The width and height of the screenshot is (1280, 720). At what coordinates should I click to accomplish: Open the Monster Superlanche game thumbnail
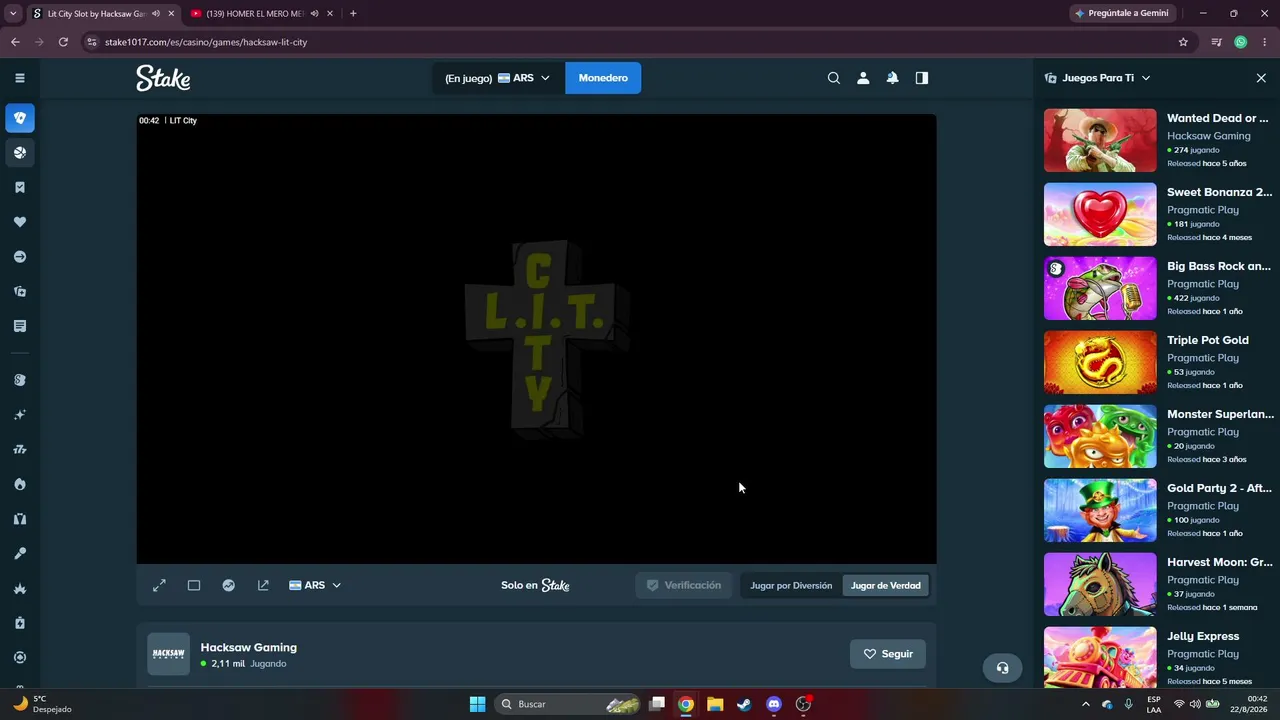point(1100,437)
